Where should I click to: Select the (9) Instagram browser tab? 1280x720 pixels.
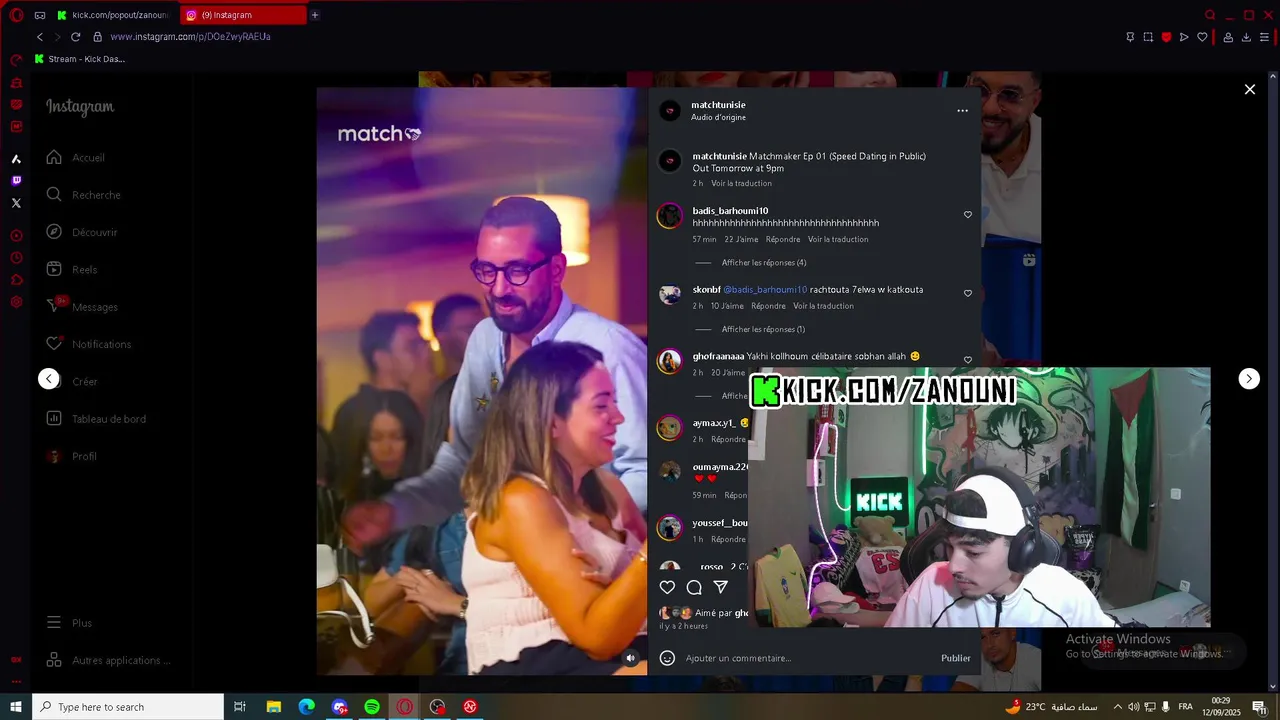click(242, 15)
